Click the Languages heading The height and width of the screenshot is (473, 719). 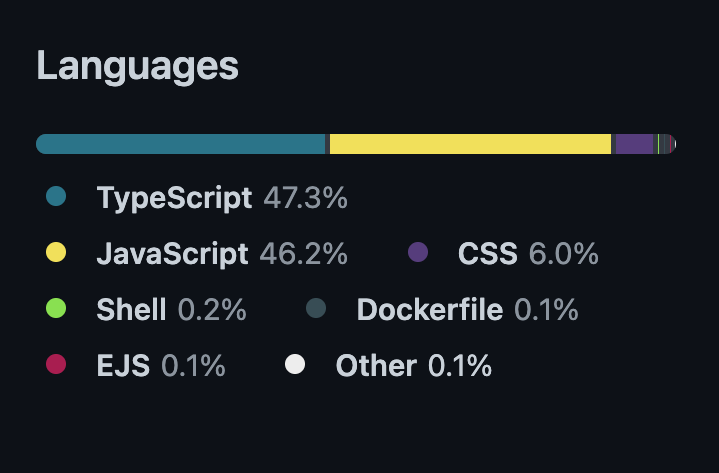[138, 66]
